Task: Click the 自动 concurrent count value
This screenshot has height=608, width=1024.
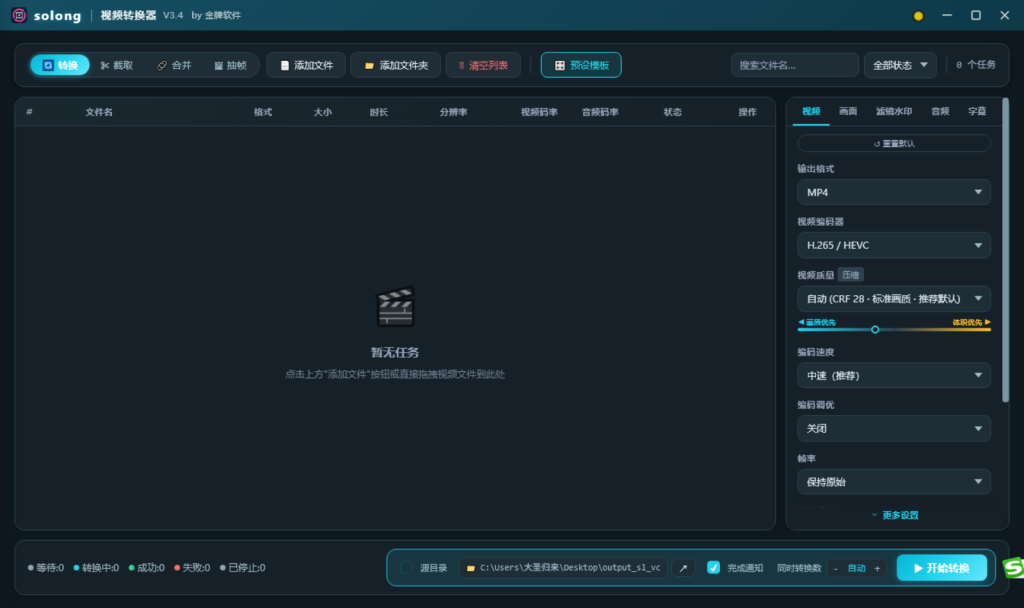Action: [856, 568]
